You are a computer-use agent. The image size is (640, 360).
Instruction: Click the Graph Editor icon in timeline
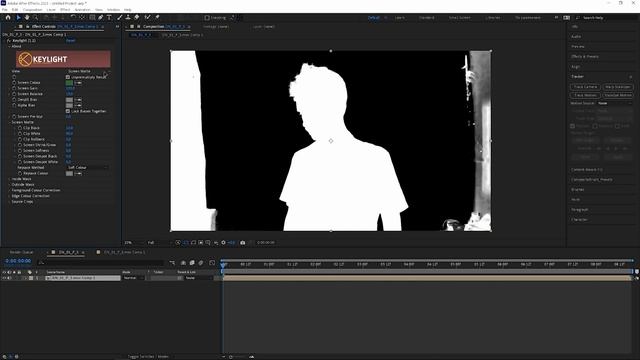[212, 263]
